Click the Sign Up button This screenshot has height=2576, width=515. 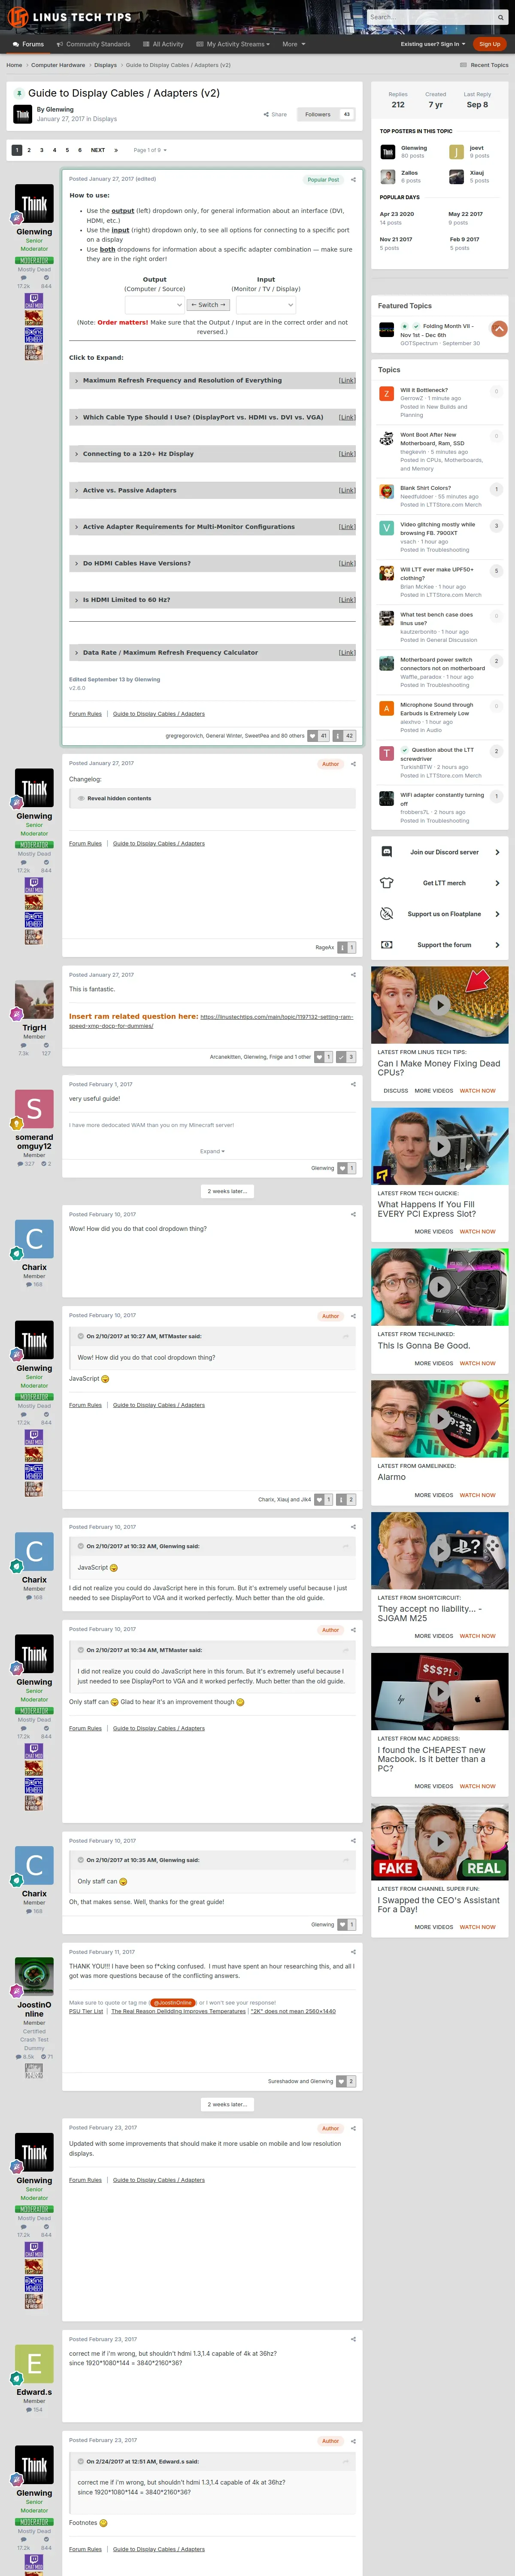point(489,44)
